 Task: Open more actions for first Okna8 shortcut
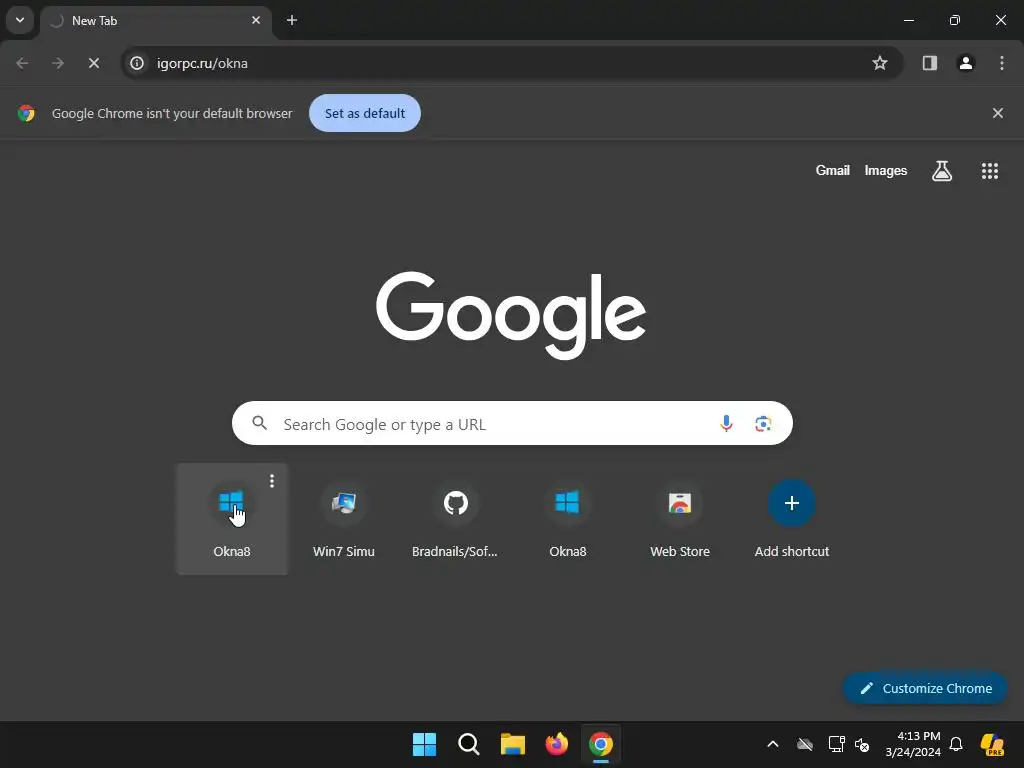click(272, 481)
